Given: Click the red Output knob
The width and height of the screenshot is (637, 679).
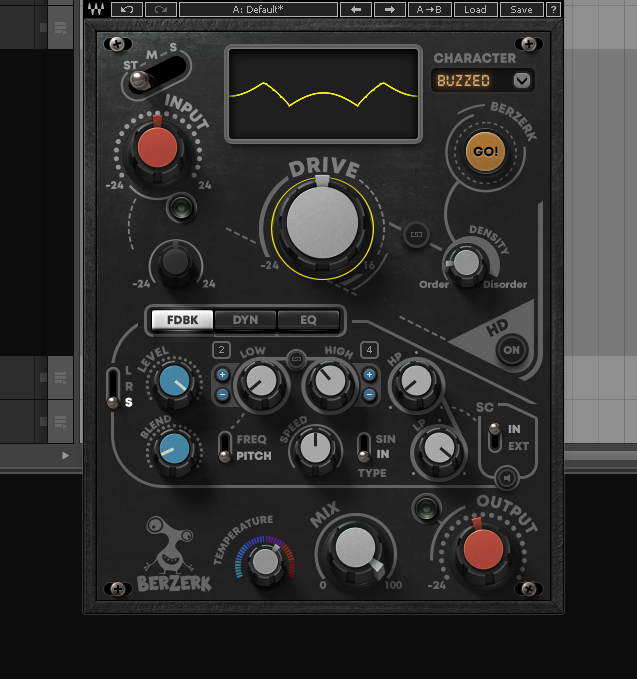Looking at the screenshot, I should click(x=483, y=549).
